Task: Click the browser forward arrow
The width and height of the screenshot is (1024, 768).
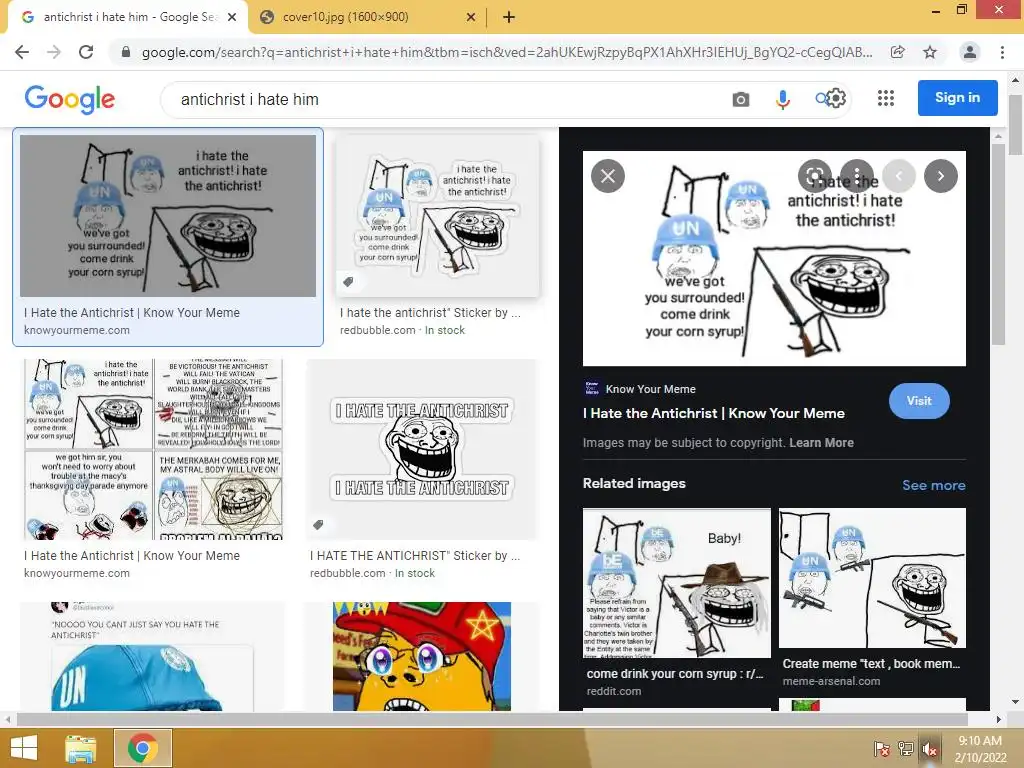Action: click(x=54, y=52)
